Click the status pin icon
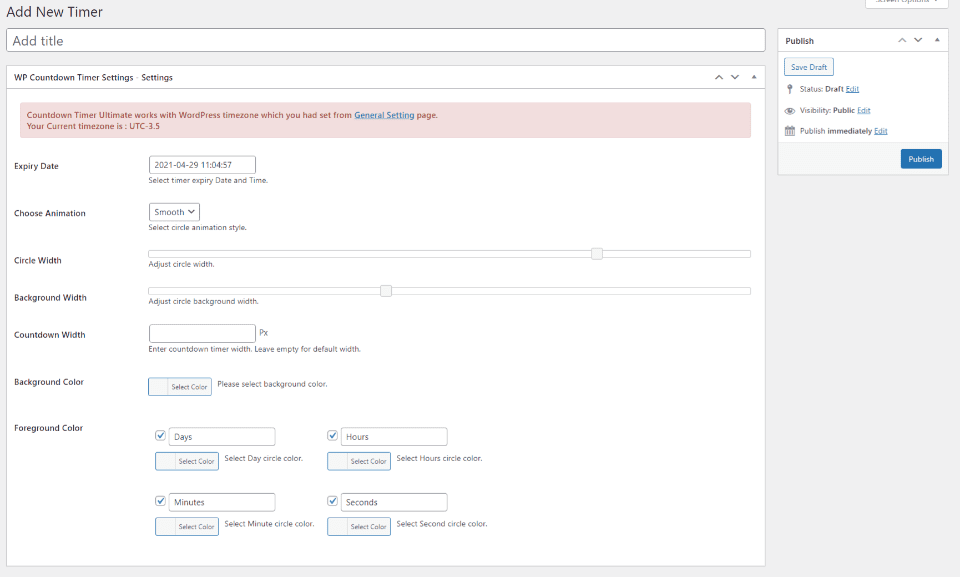 coord(790,89)
